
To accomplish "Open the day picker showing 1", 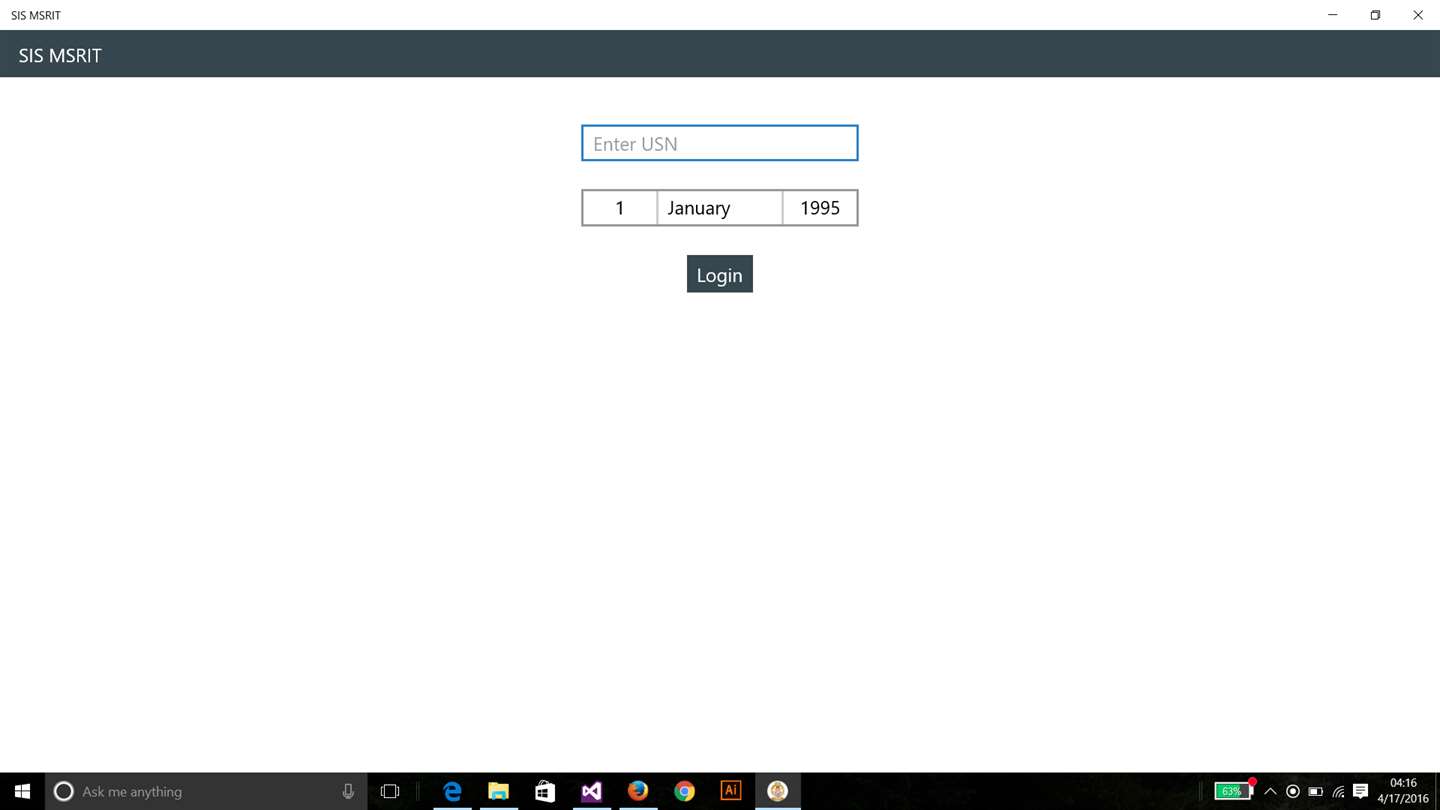I will point(619,208).
